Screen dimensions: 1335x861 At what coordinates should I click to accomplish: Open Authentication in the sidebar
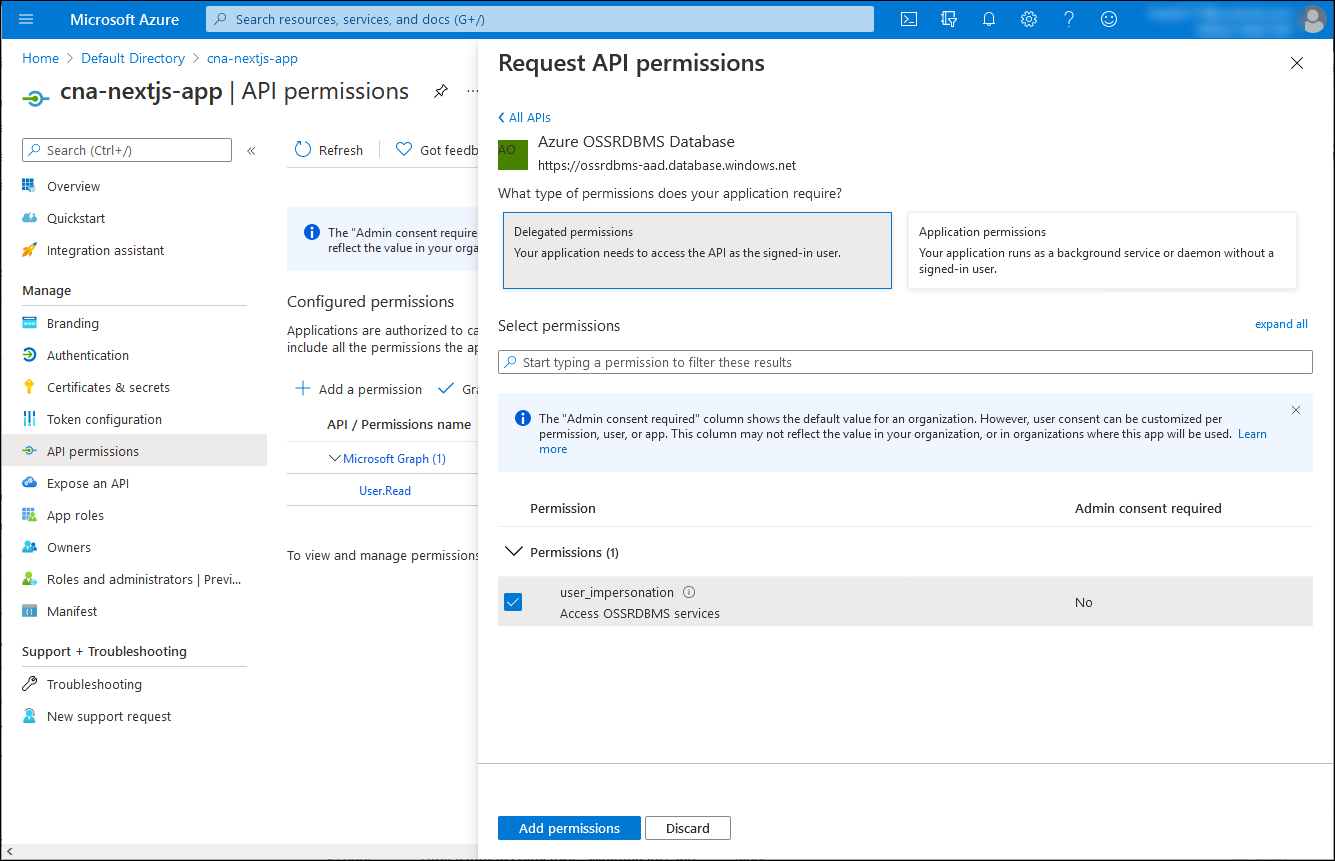pyautogui.click(x=87, y=355)
